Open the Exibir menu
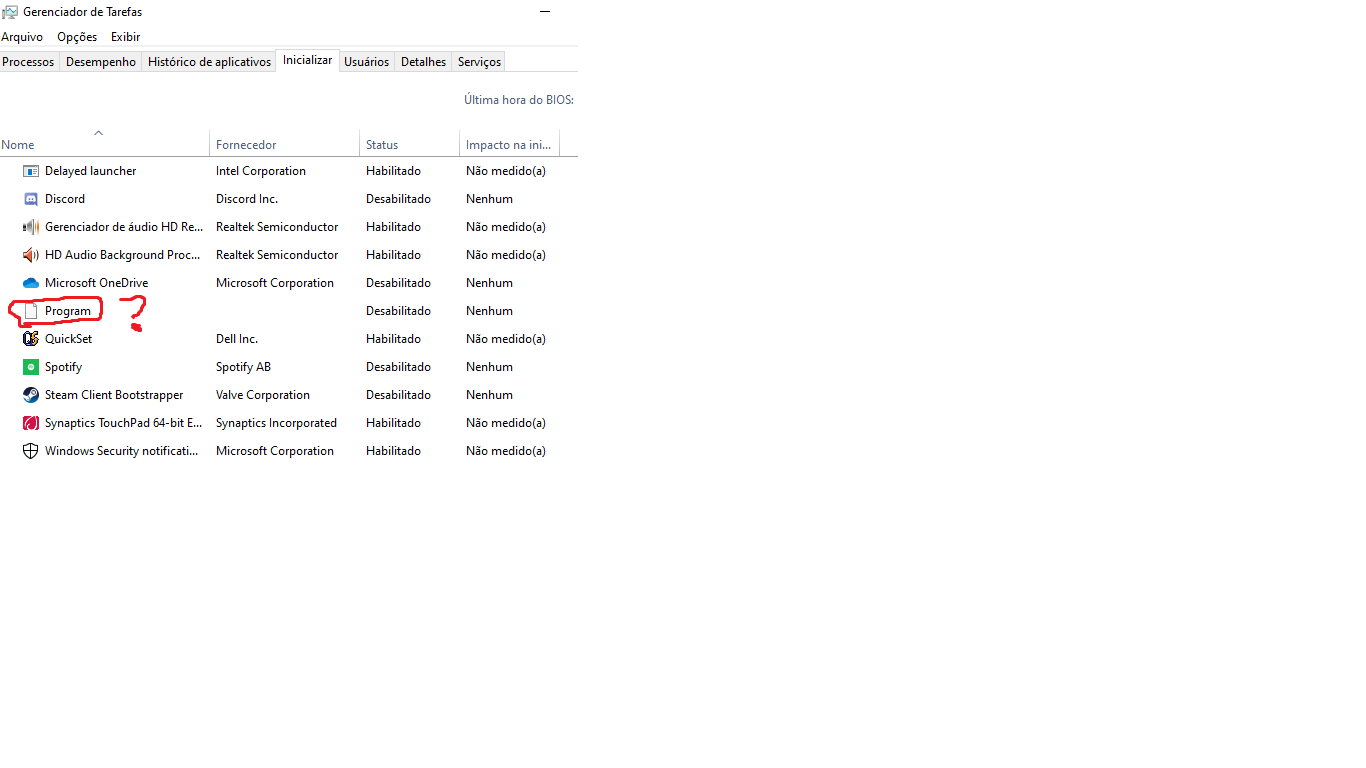This screenshot has width=1366, height=768. pyautogui.click(x=126, y=37)
